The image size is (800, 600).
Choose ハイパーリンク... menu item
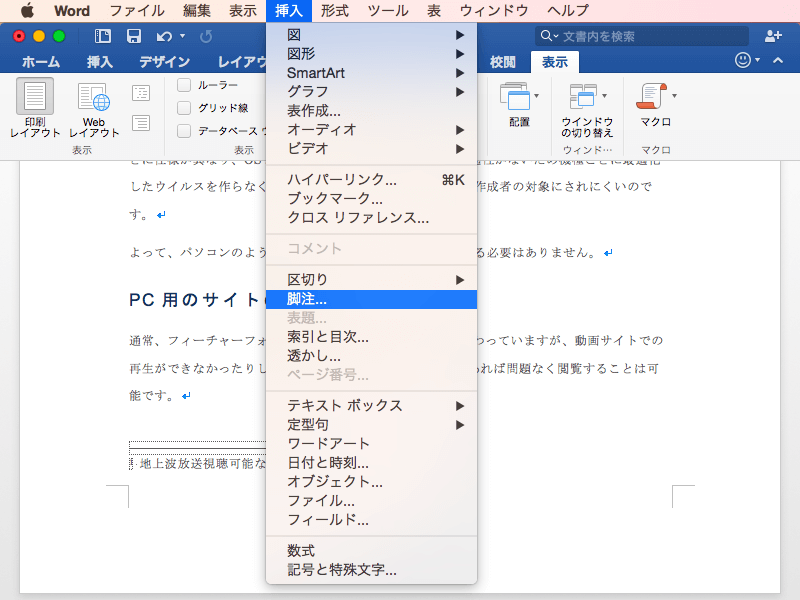(x=371, y=179)
